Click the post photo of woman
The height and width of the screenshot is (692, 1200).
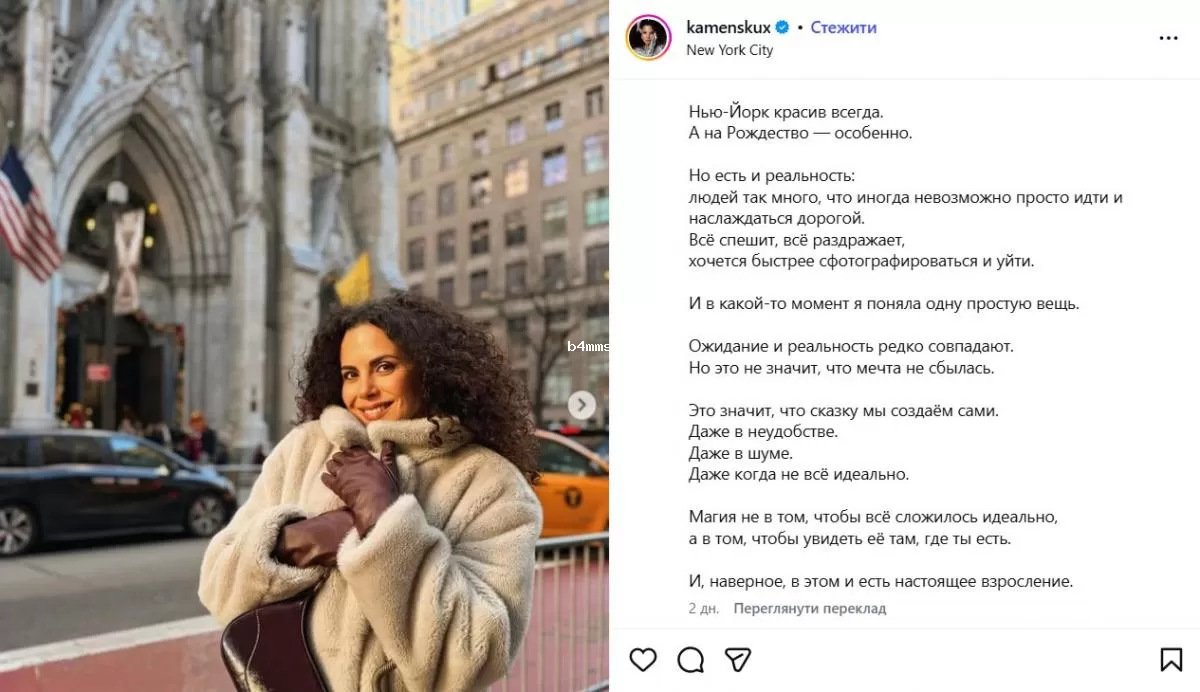pos(304,346)
